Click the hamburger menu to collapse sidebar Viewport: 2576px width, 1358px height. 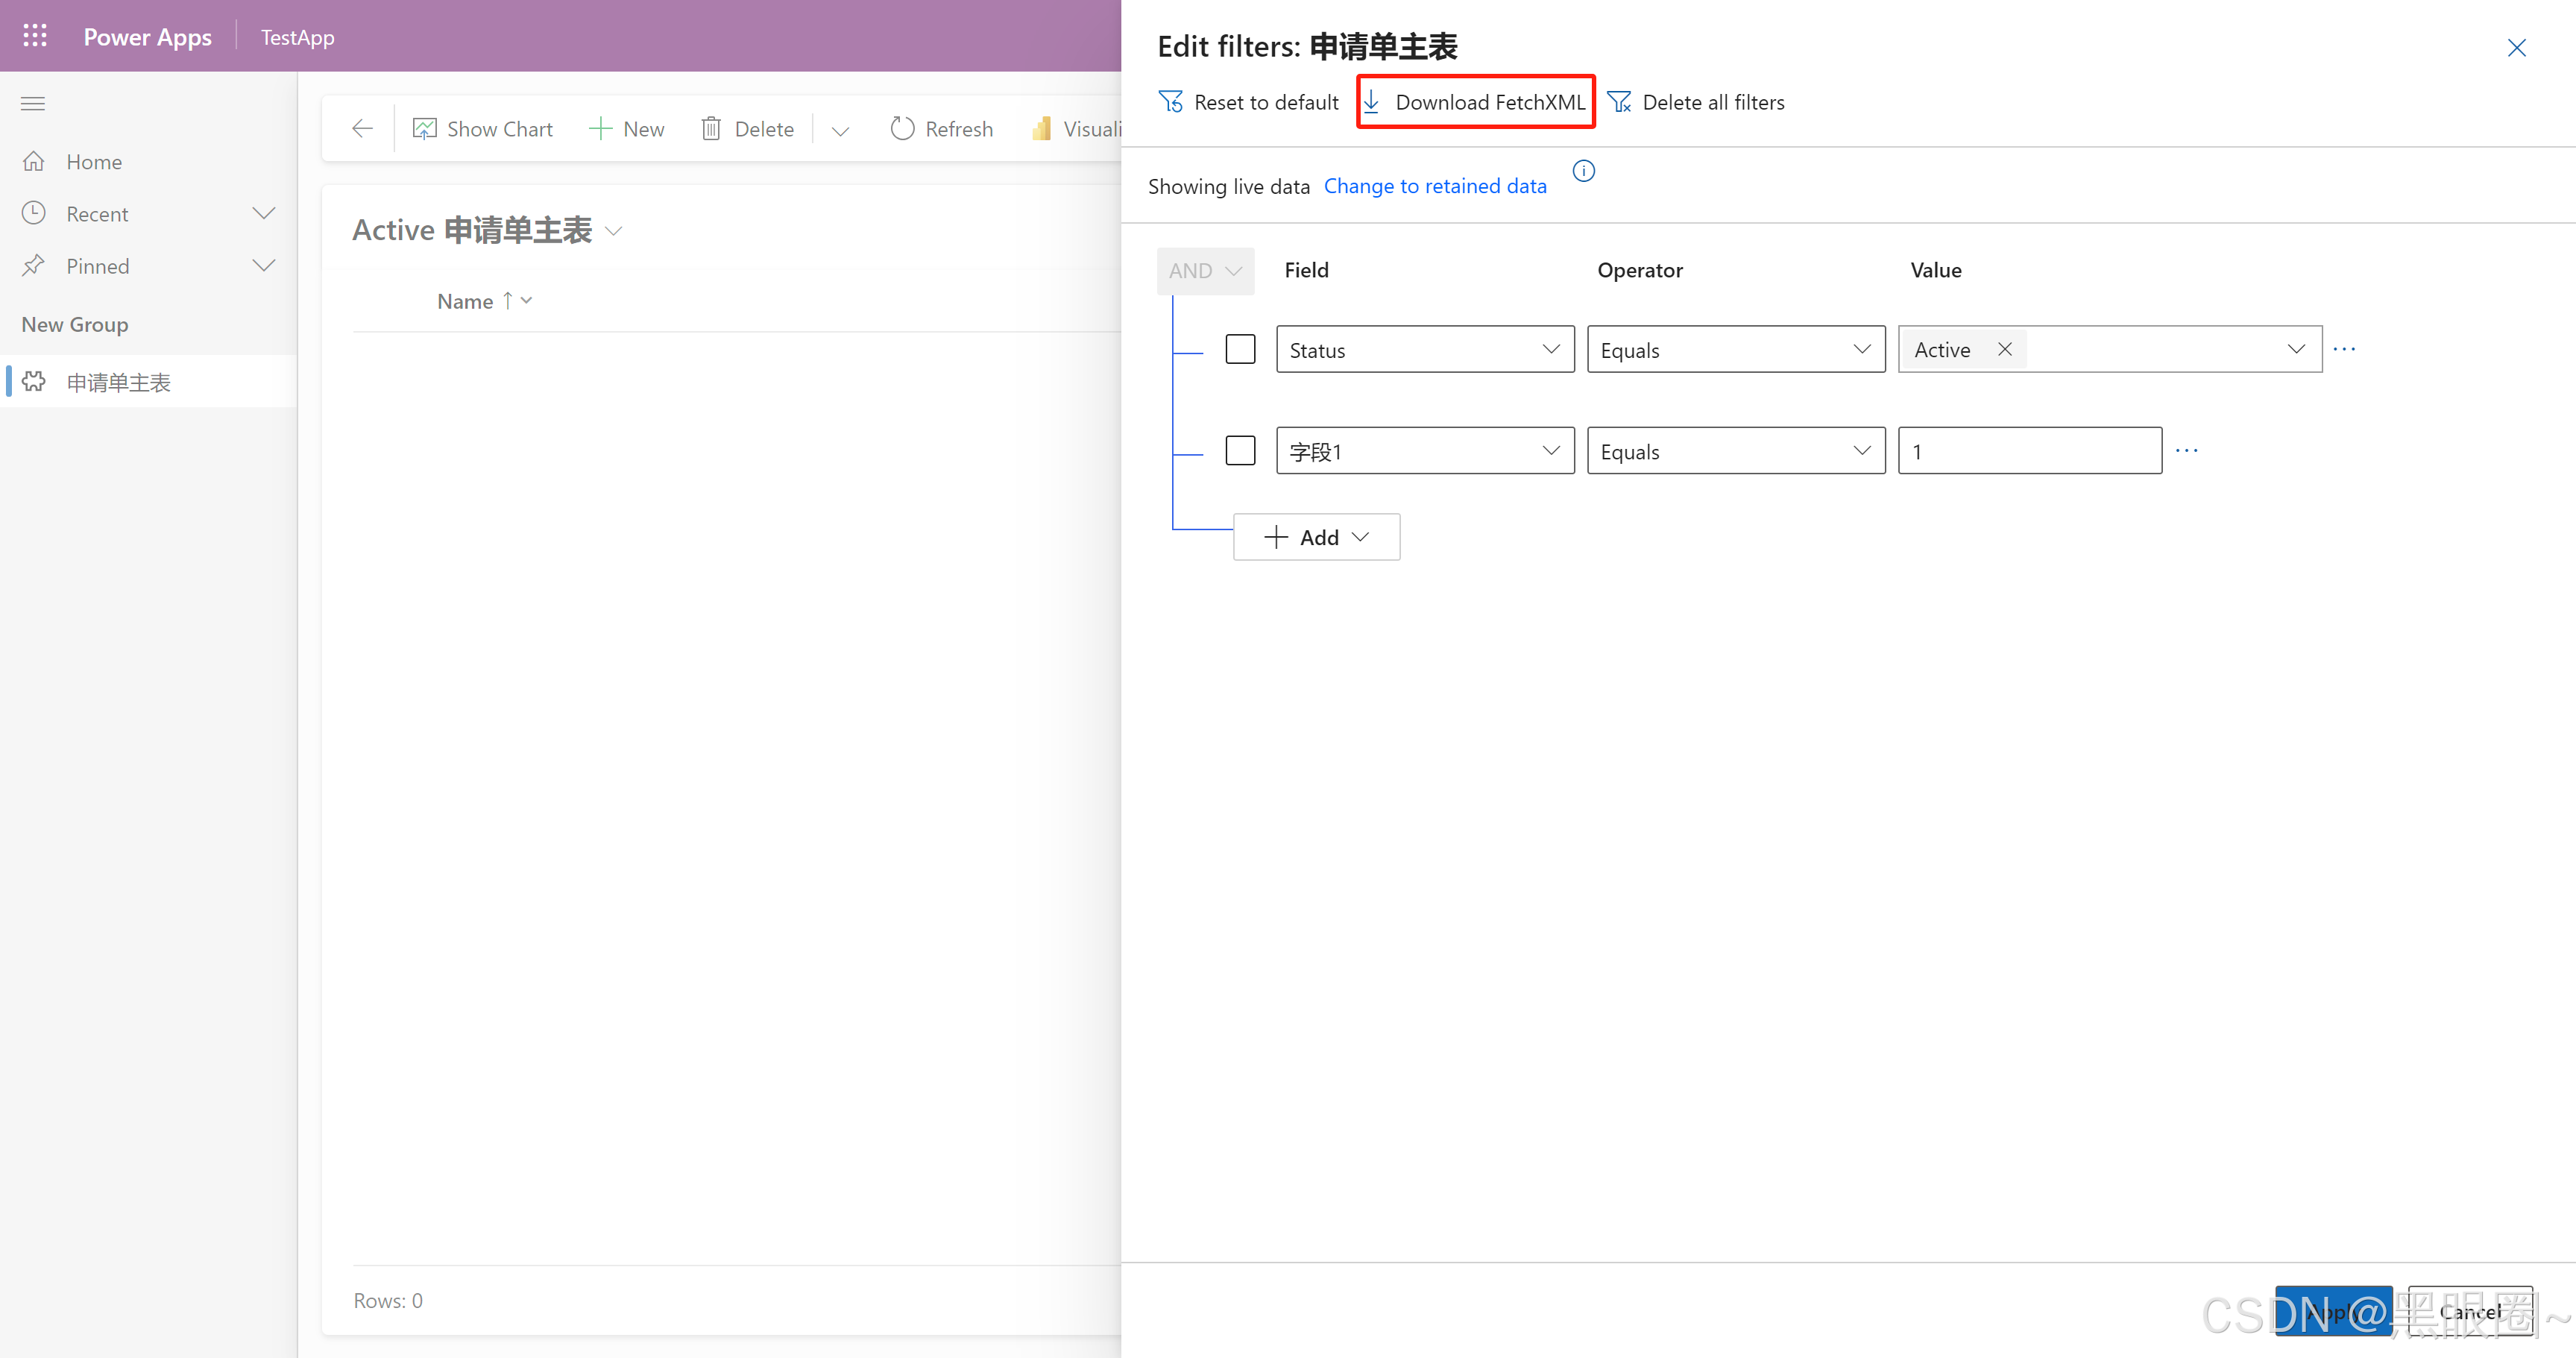(33, 103)
